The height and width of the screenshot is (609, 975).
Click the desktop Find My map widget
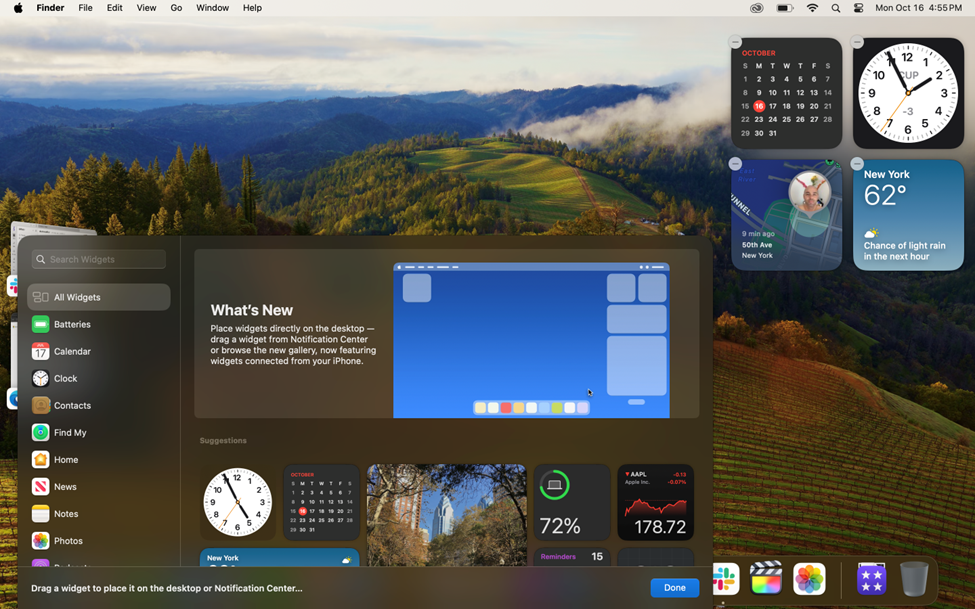click(x=787, y=215)
